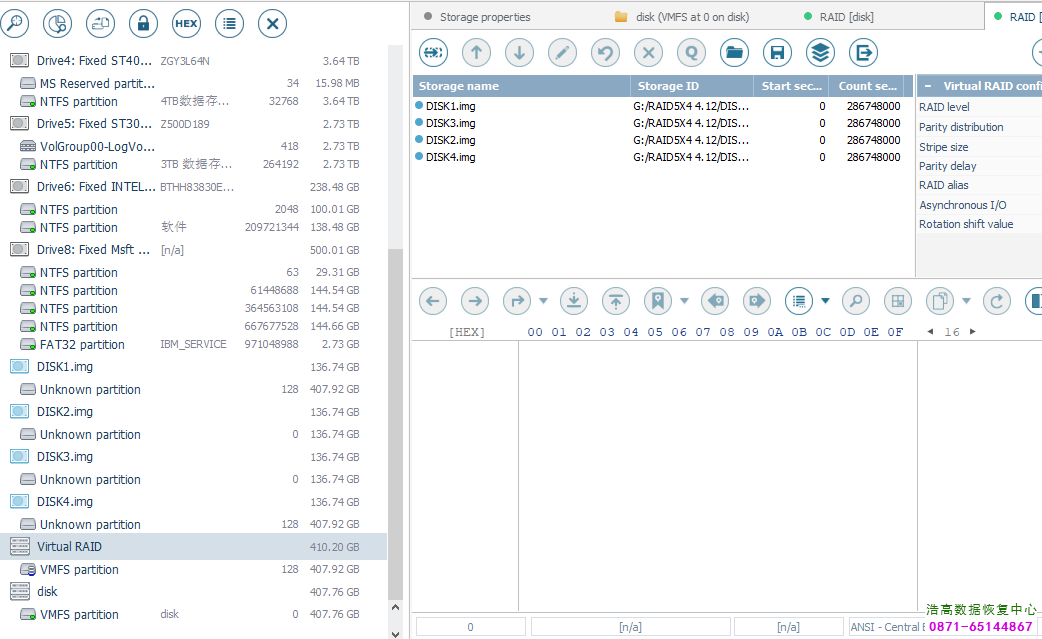
Task: Click the circular refresh arrow in hex toolbar
Action: [996, 301]
